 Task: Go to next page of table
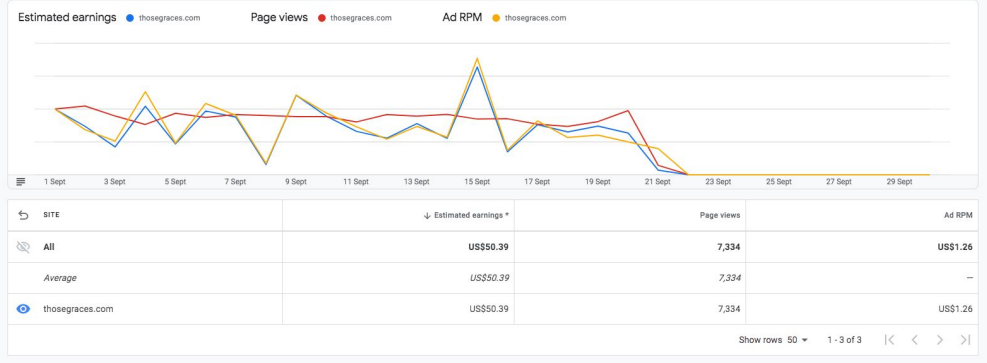pyautogui.click(x=940, y=340)
